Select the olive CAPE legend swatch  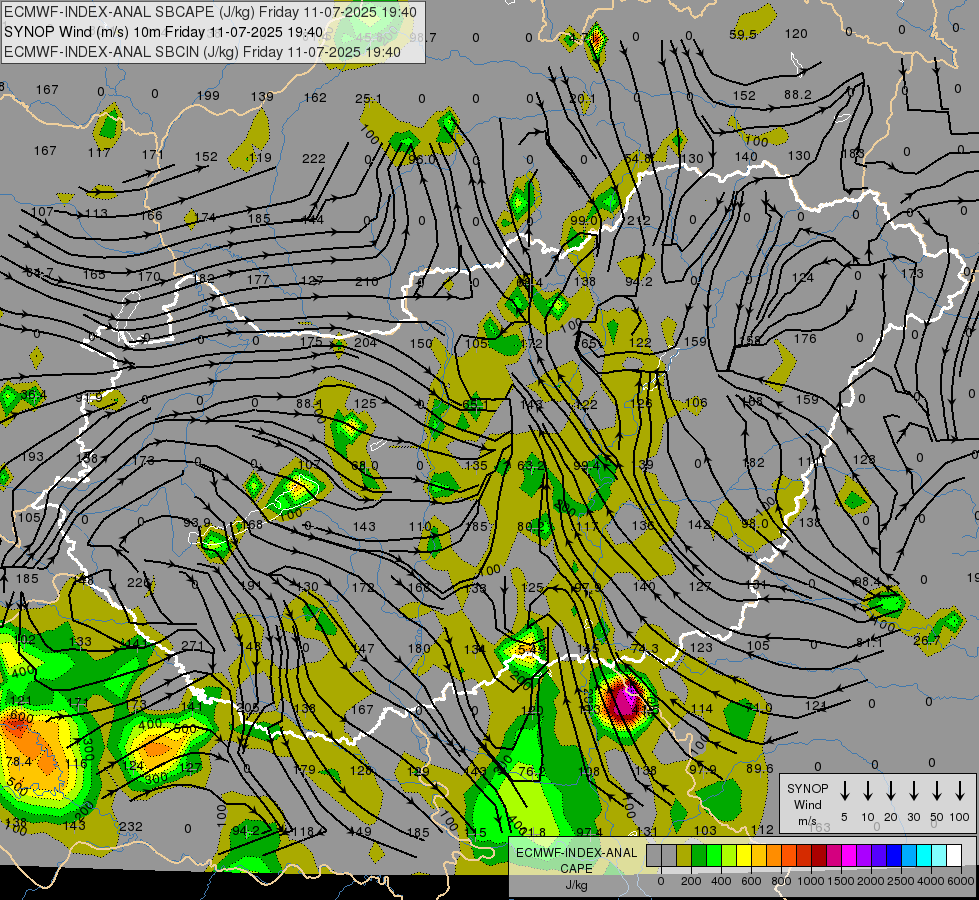(684, 856)
